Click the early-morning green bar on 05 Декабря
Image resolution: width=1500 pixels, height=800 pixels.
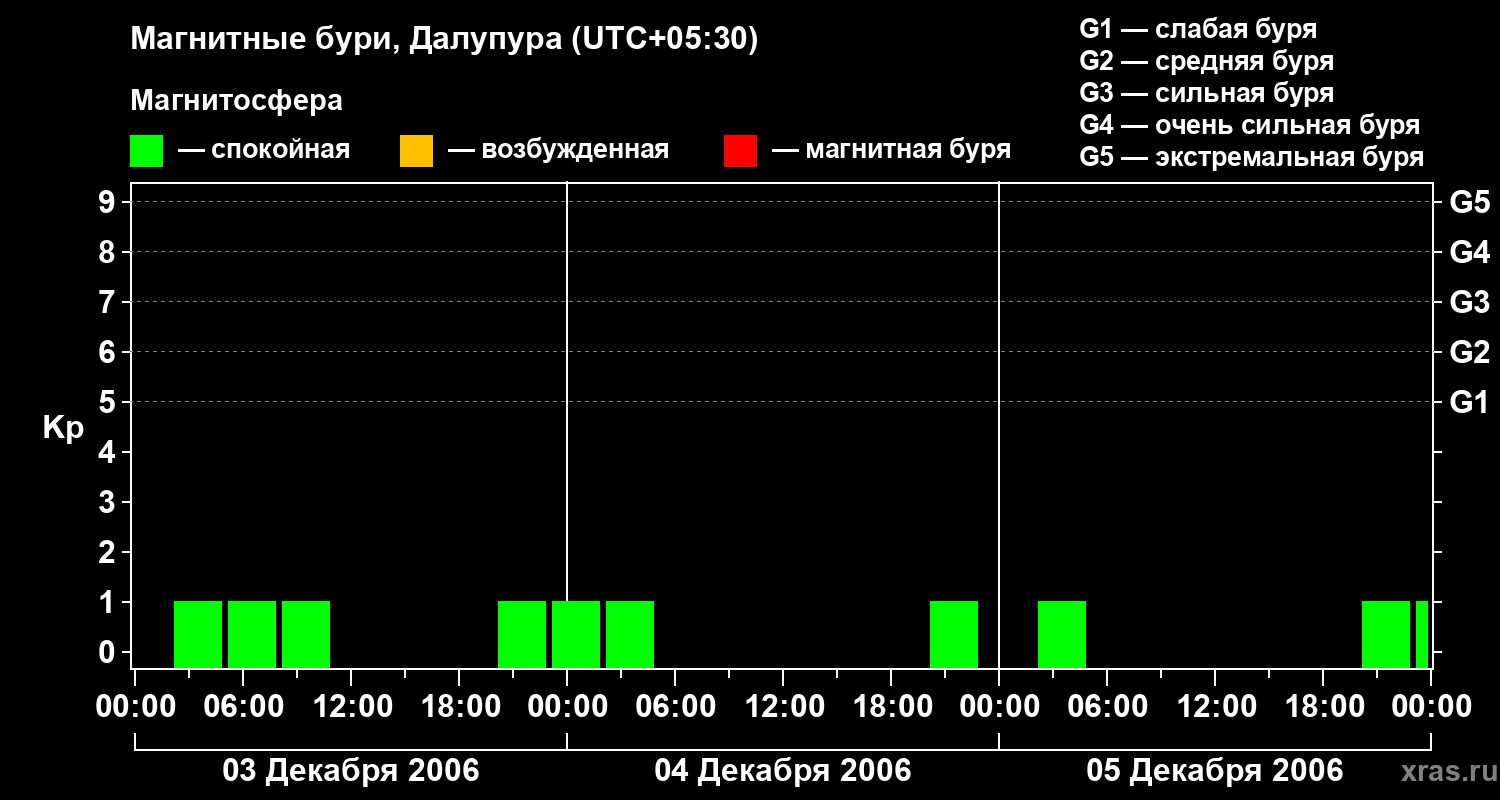click(1062, 634)
